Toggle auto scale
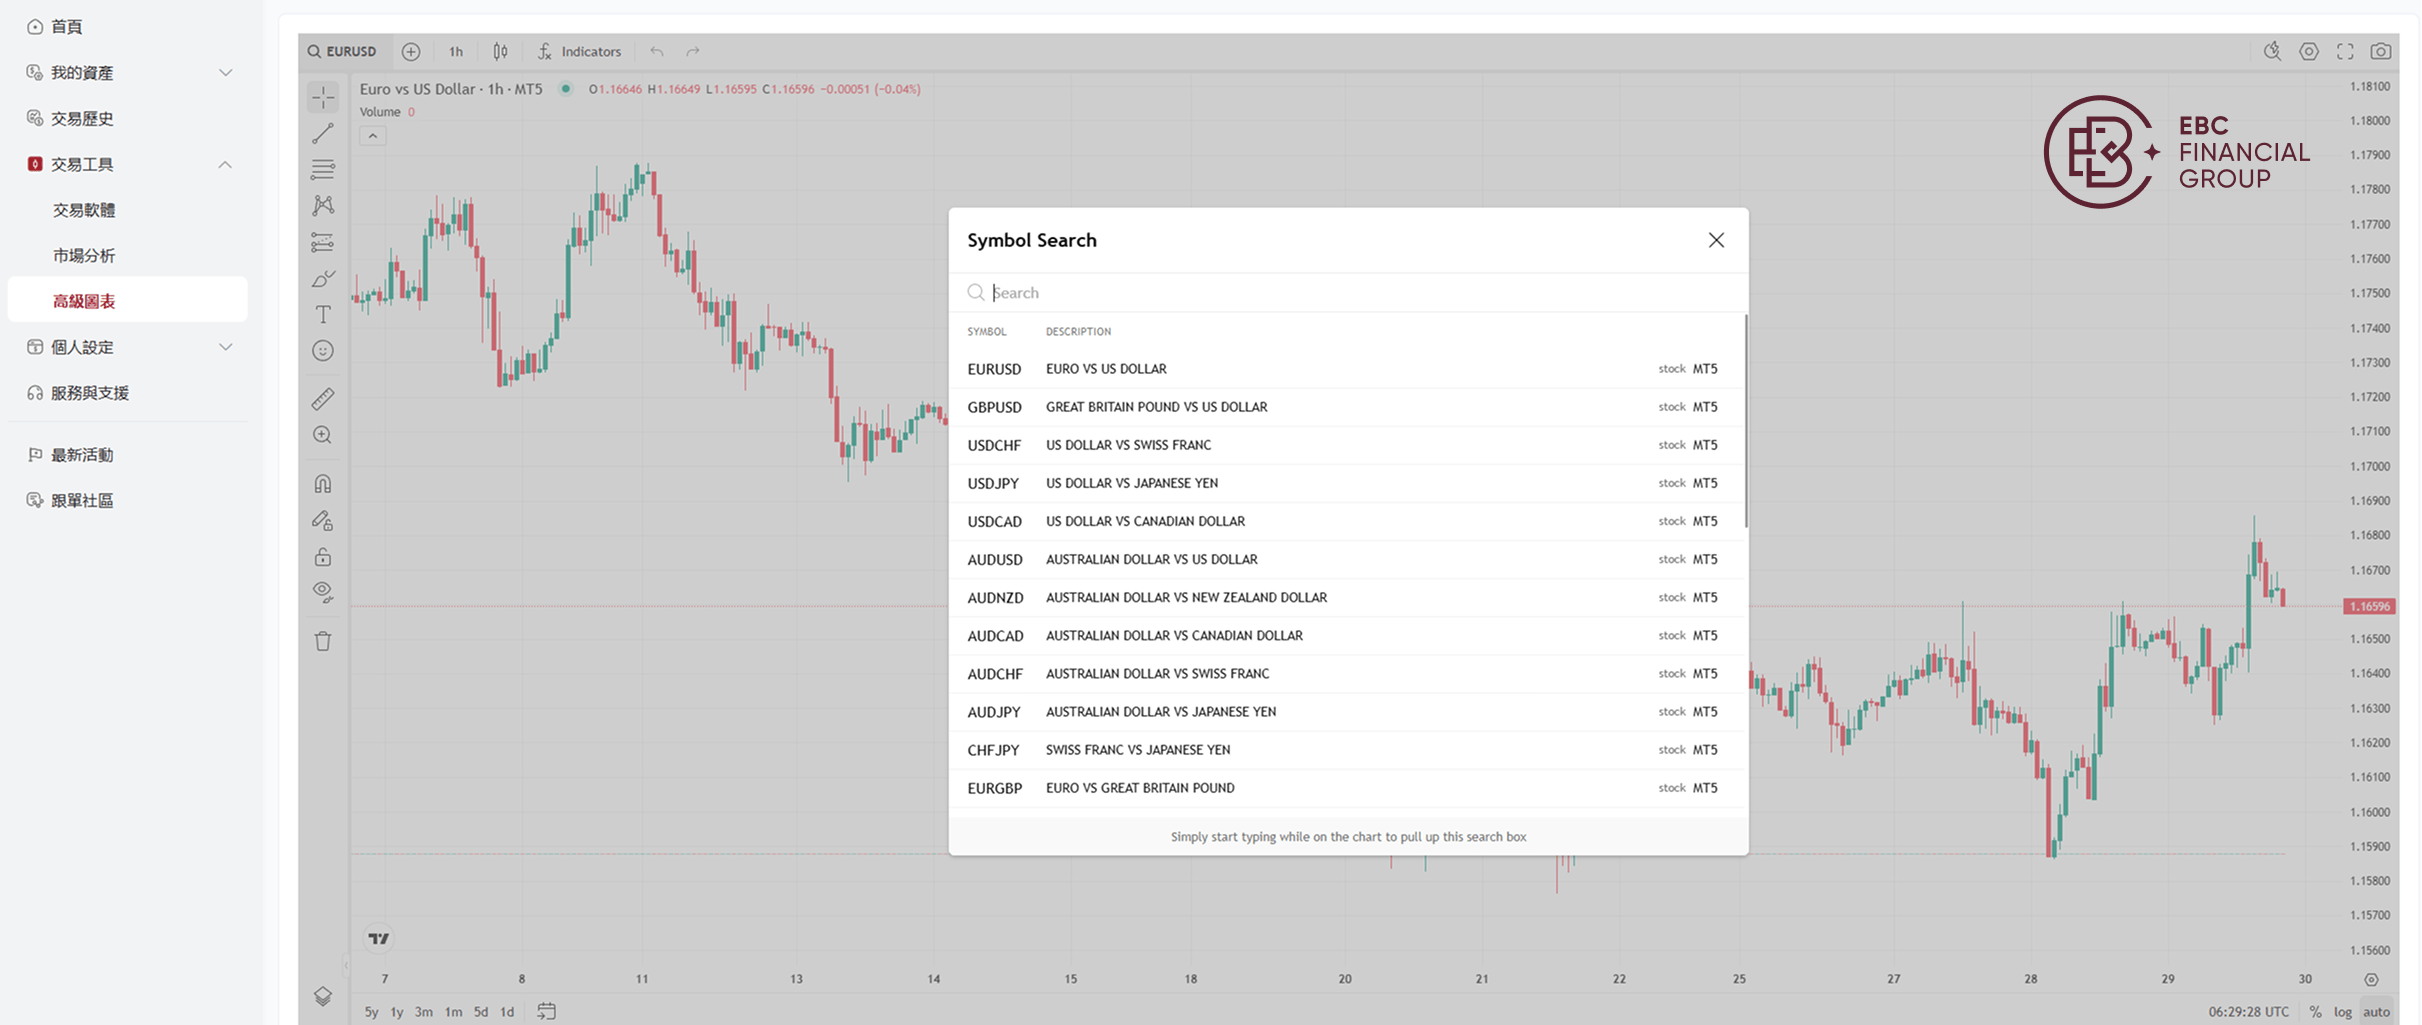 coord(2377,1012)
